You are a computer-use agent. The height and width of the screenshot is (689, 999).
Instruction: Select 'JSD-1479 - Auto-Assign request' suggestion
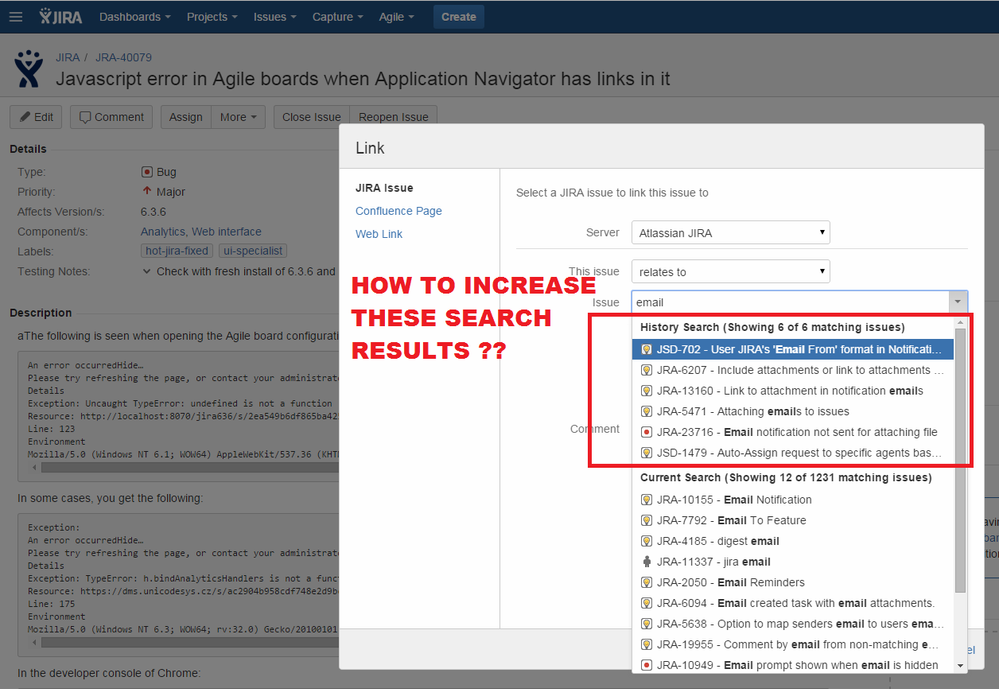(793, 453)
